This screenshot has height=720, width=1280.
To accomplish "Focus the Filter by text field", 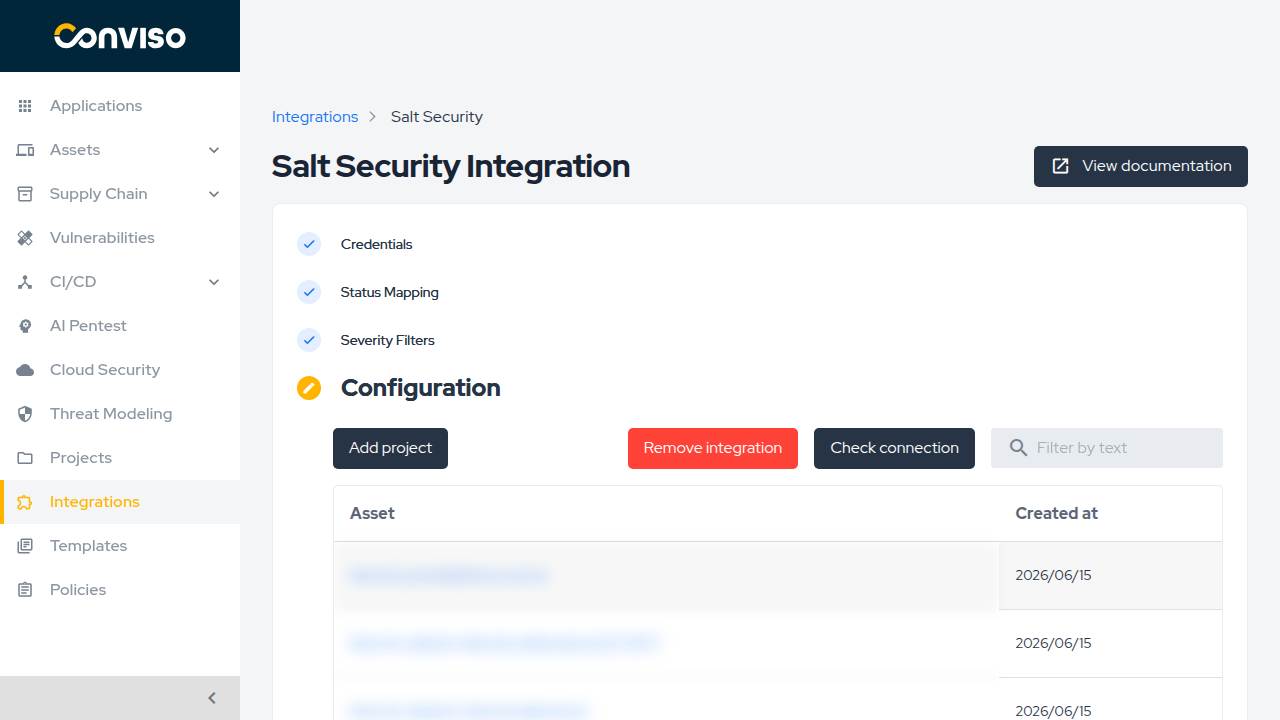I will [x=1107, y=448].
